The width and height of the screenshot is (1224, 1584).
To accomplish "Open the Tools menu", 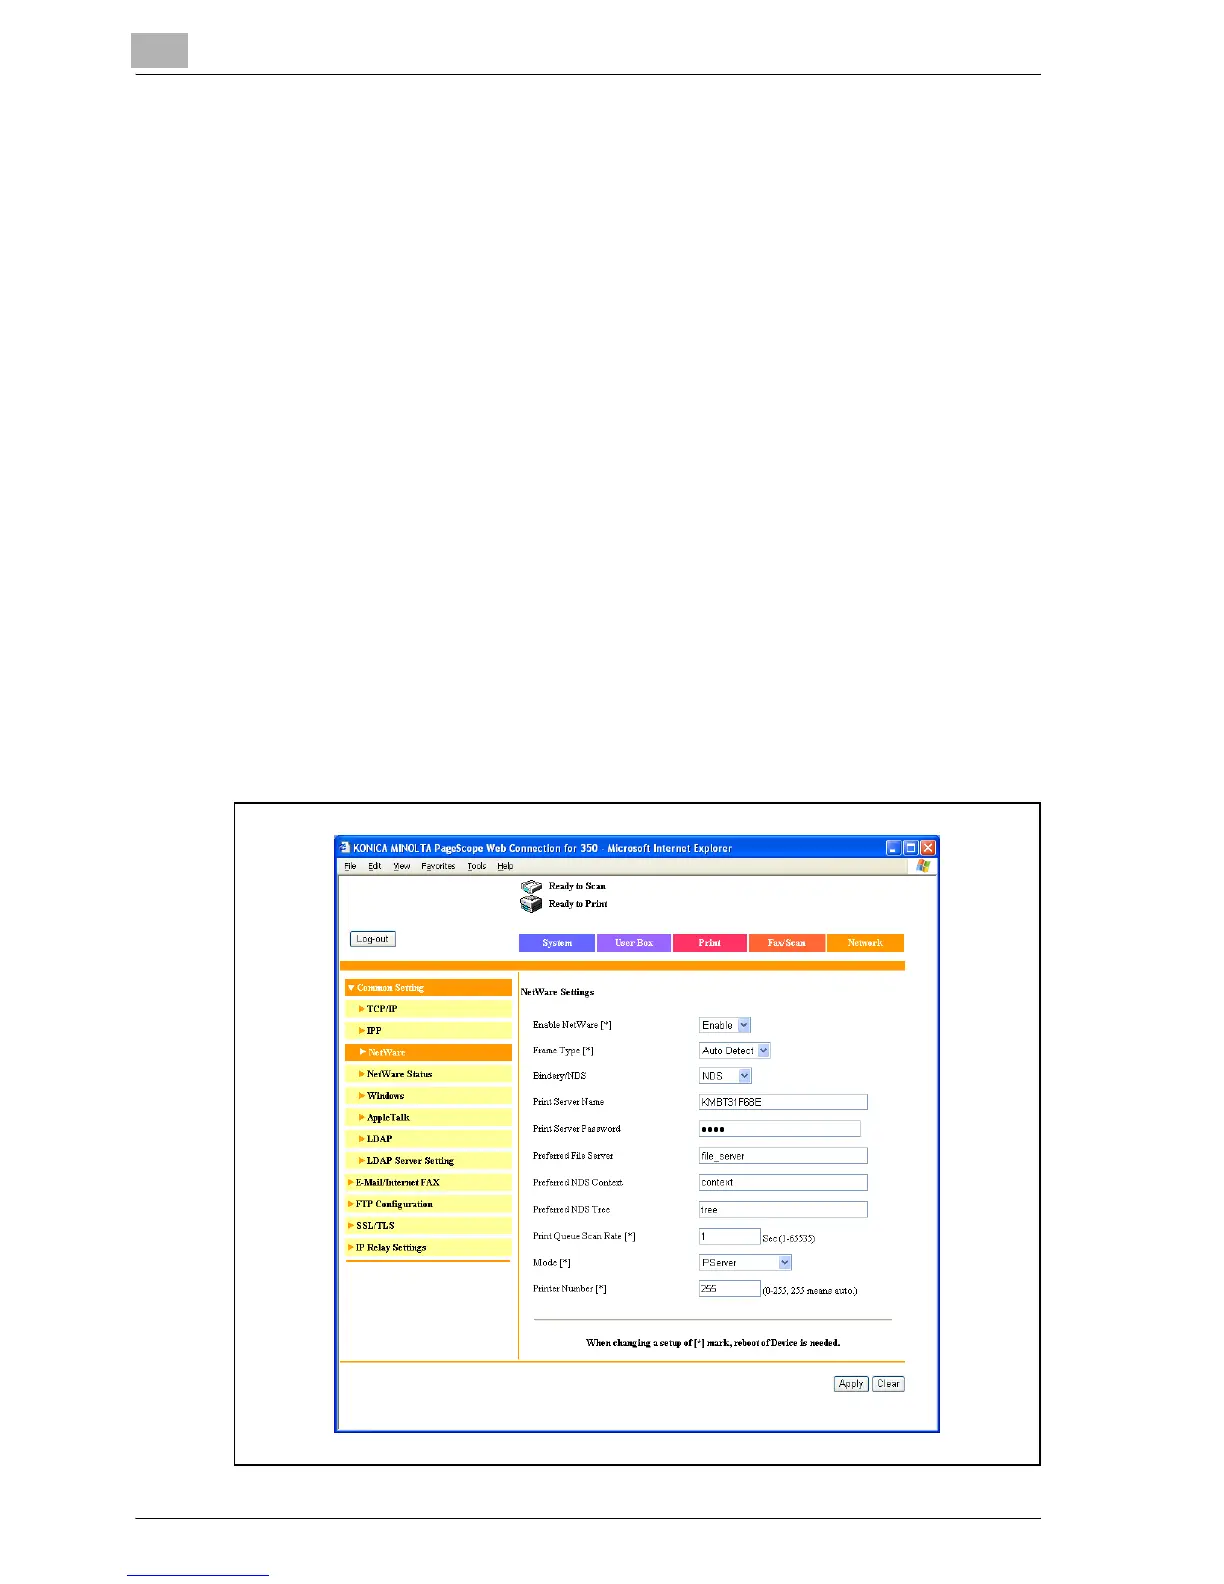I will pyautogui.click(x=477, y=866).
